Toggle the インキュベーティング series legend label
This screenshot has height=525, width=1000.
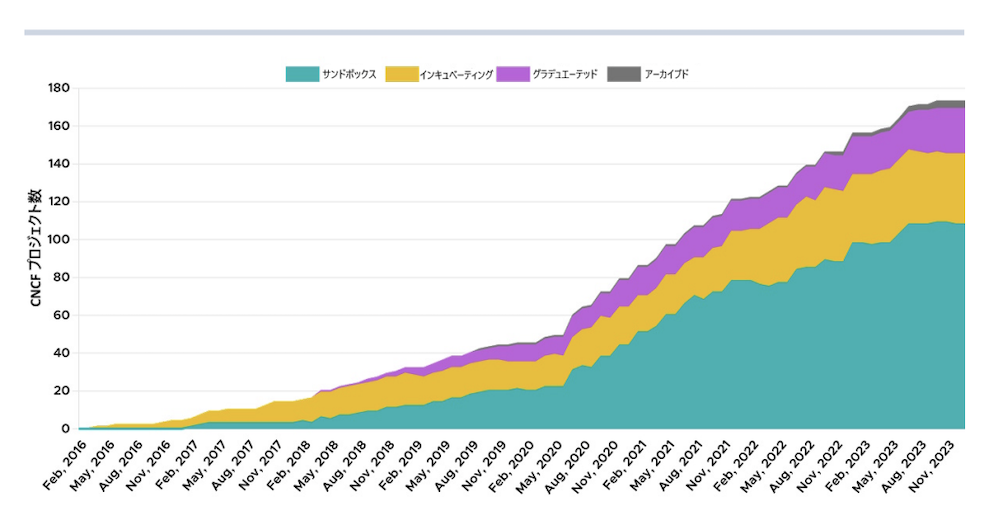click(456, 75)
